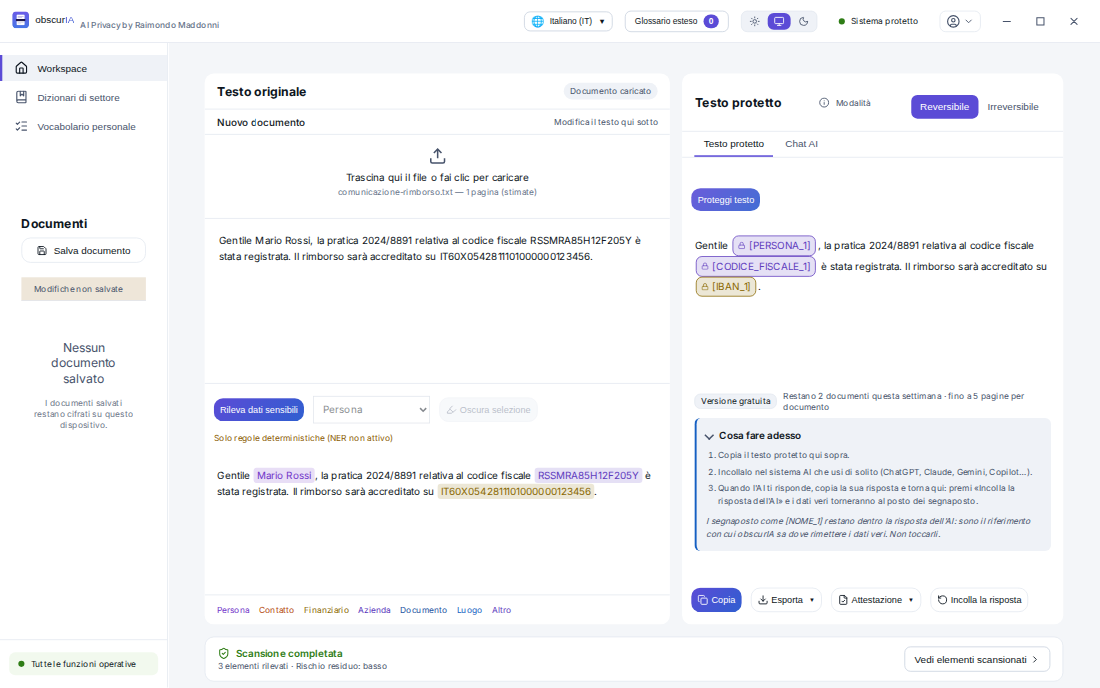Click the upload arrow icon to load file
The height and width of the screenshot is (688, 1100).
(437, 156)
